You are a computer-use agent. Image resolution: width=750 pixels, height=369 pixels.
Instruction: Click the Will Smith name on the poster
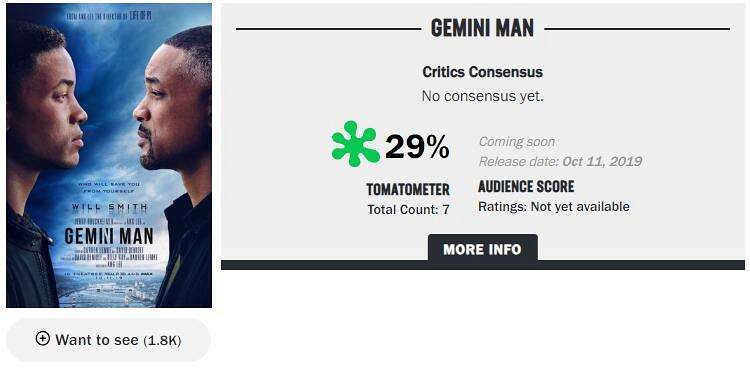tap(110, 207)
